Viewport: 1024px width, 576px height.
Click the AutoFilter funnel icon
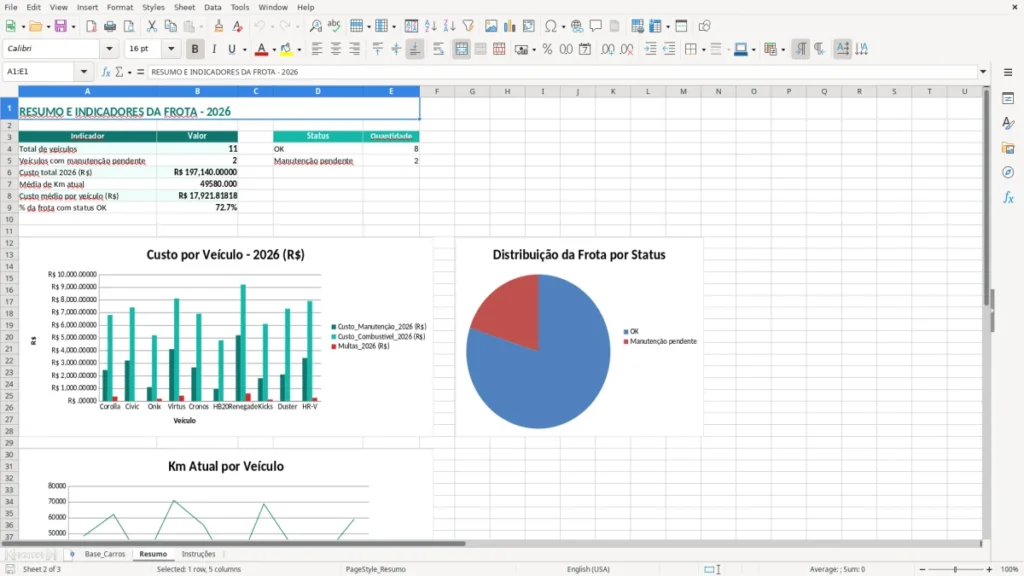pyautogui.click(x=468, y=26)
